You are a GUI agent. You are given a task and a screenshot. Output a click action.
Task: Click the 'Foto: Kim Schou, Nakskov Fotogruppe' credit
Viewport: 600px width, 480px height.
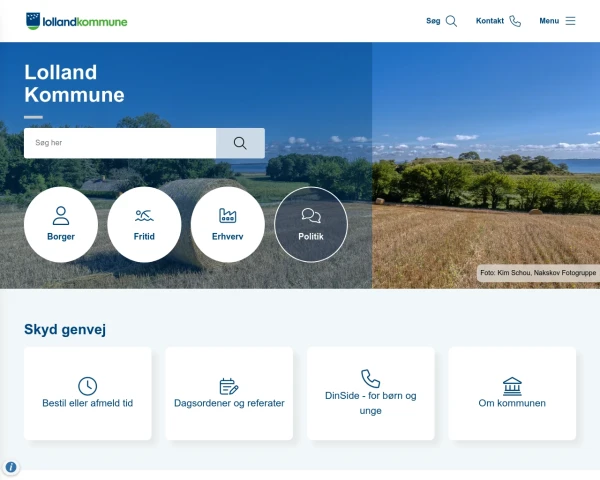(538, 273)
